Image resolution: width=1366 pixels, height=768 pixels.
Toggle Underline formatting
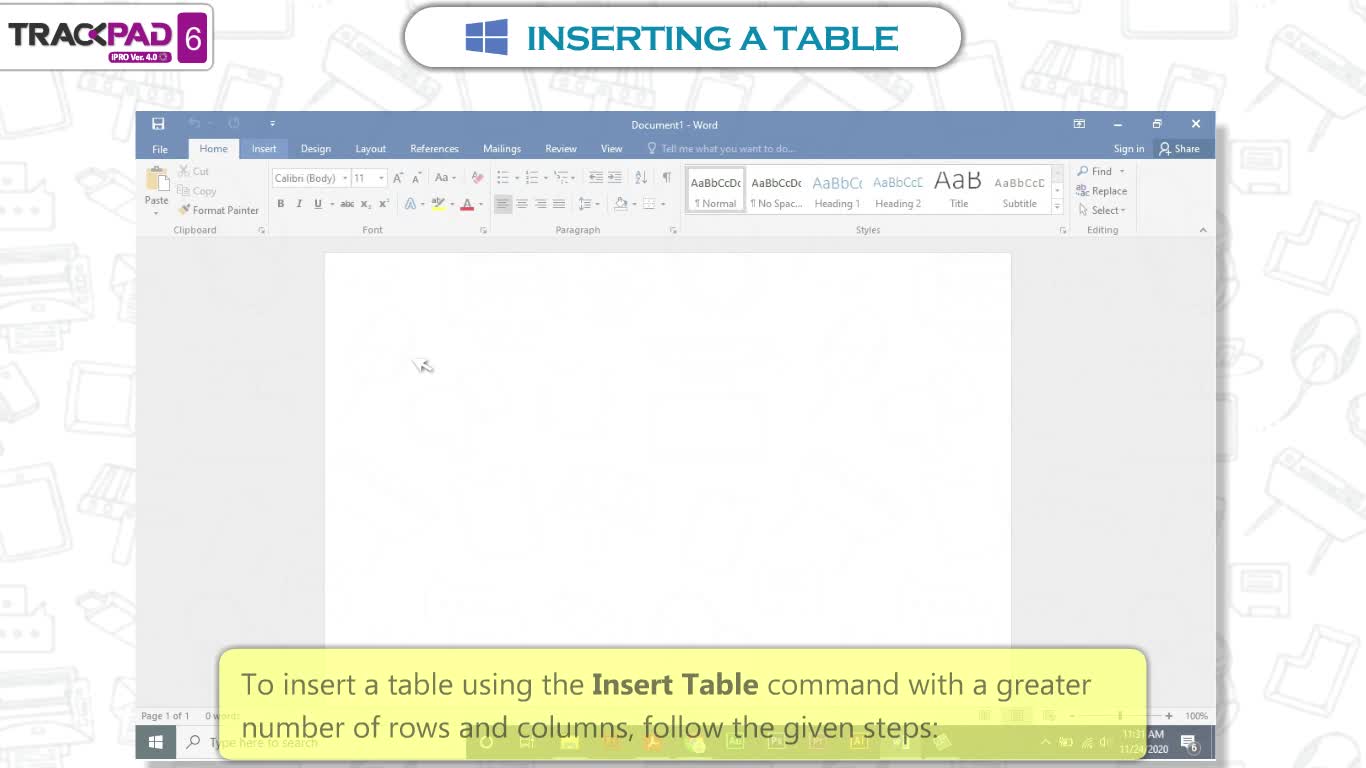tap(318, 204)
